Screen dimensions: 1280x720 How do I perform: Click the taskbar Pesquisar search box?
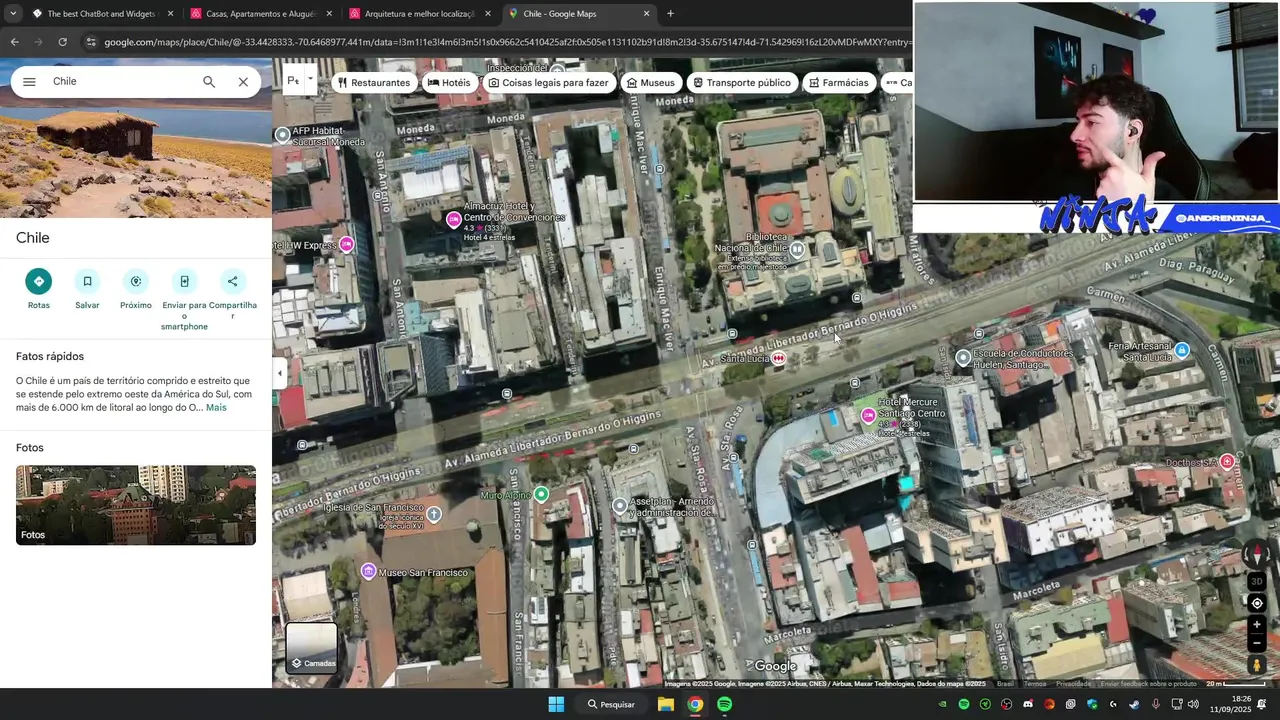[612, 704]
